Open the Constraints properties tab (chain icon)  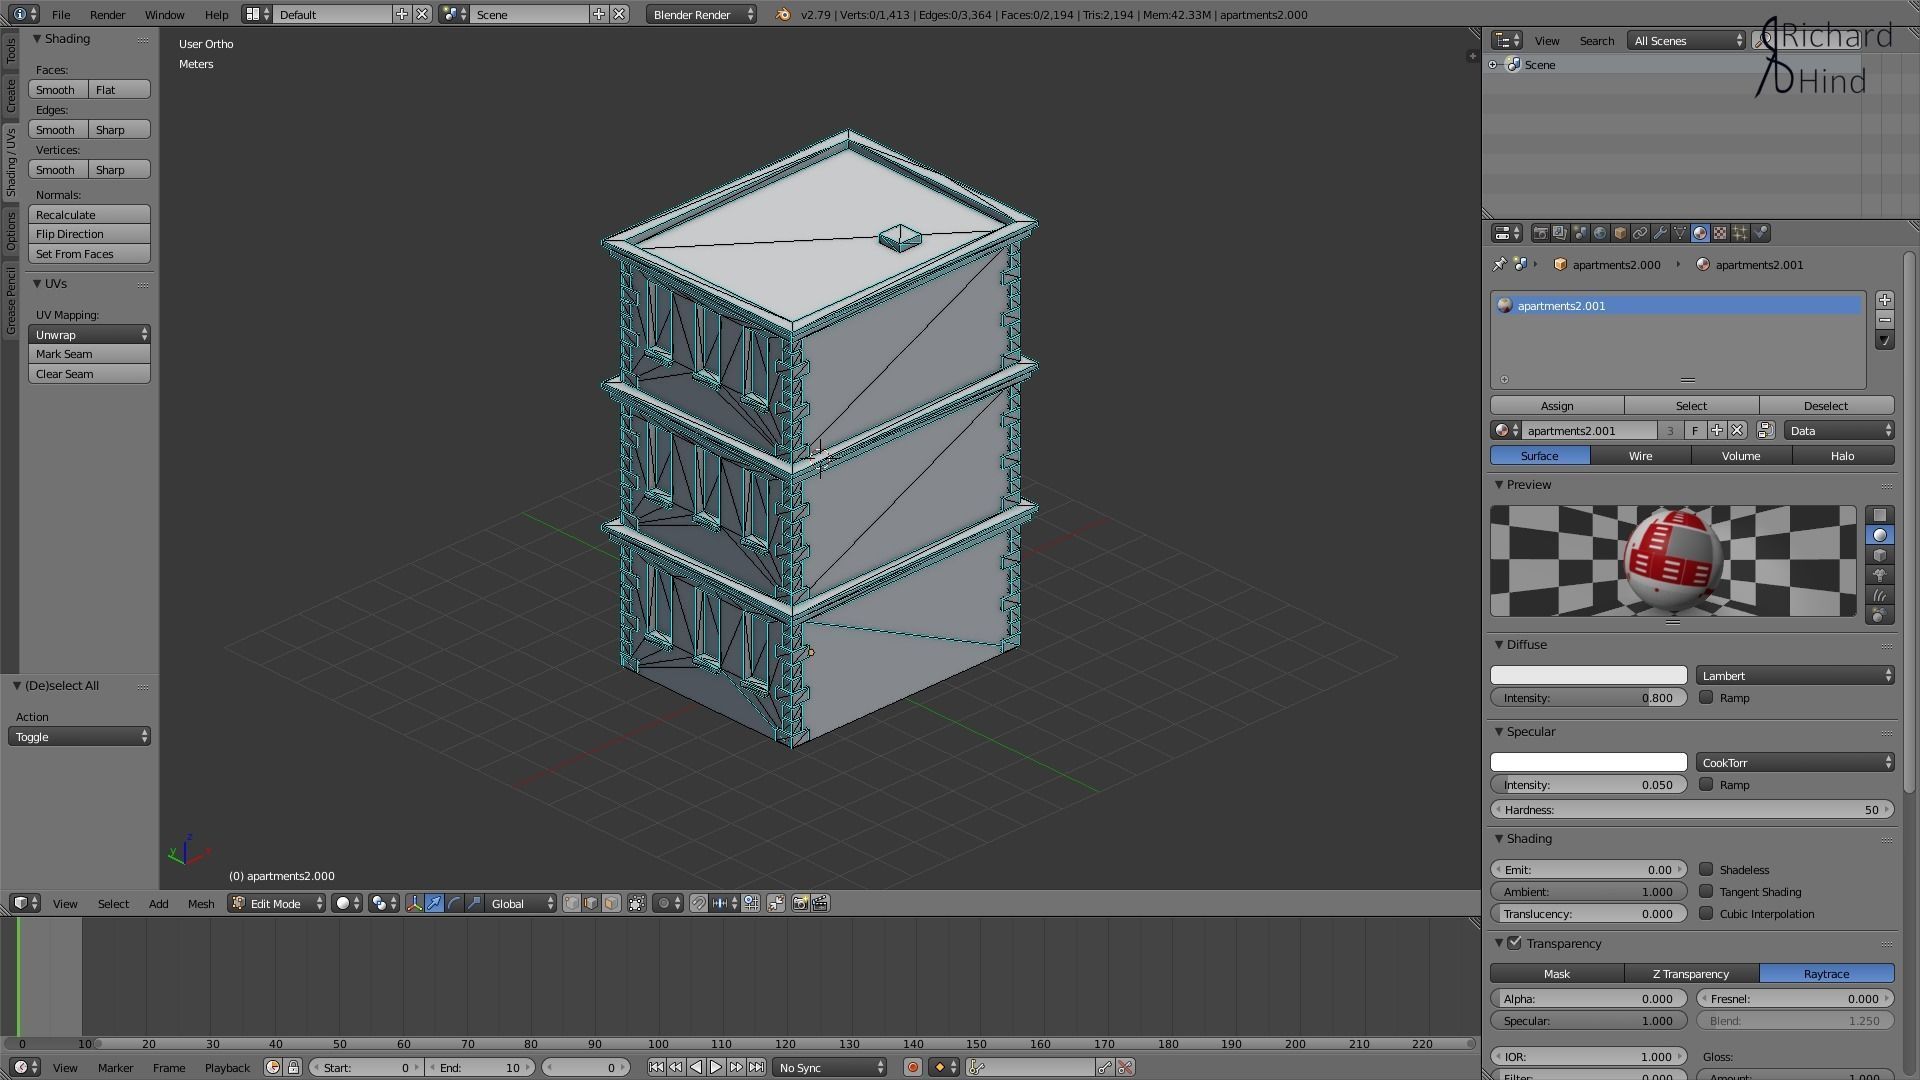pyautogui.click(x=1640, y=233)
